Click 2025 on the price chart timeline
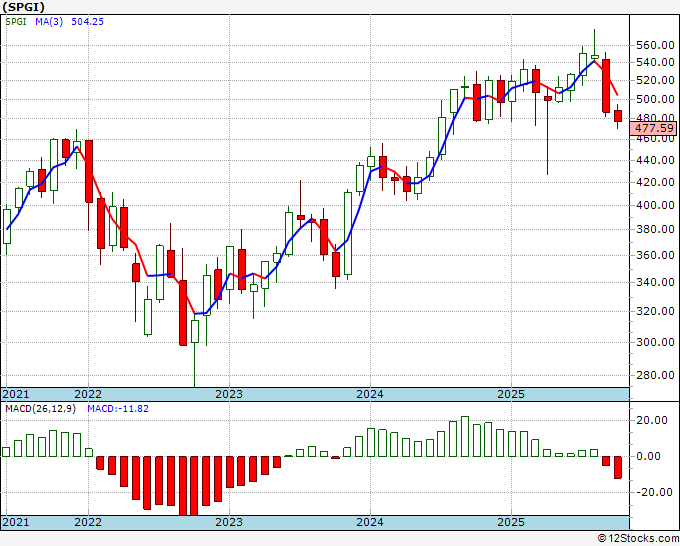 (511, 394)
